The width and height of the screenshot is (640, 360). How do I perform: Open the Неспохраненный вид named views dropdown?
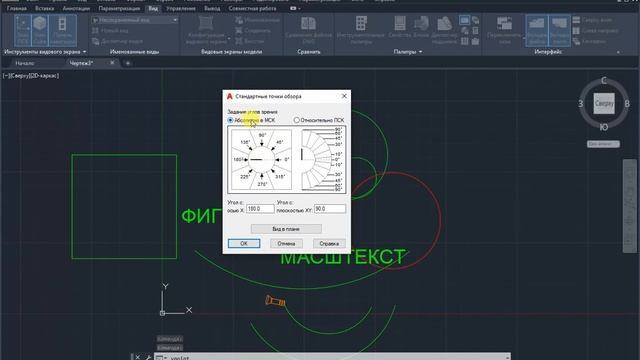pos(135,20)
